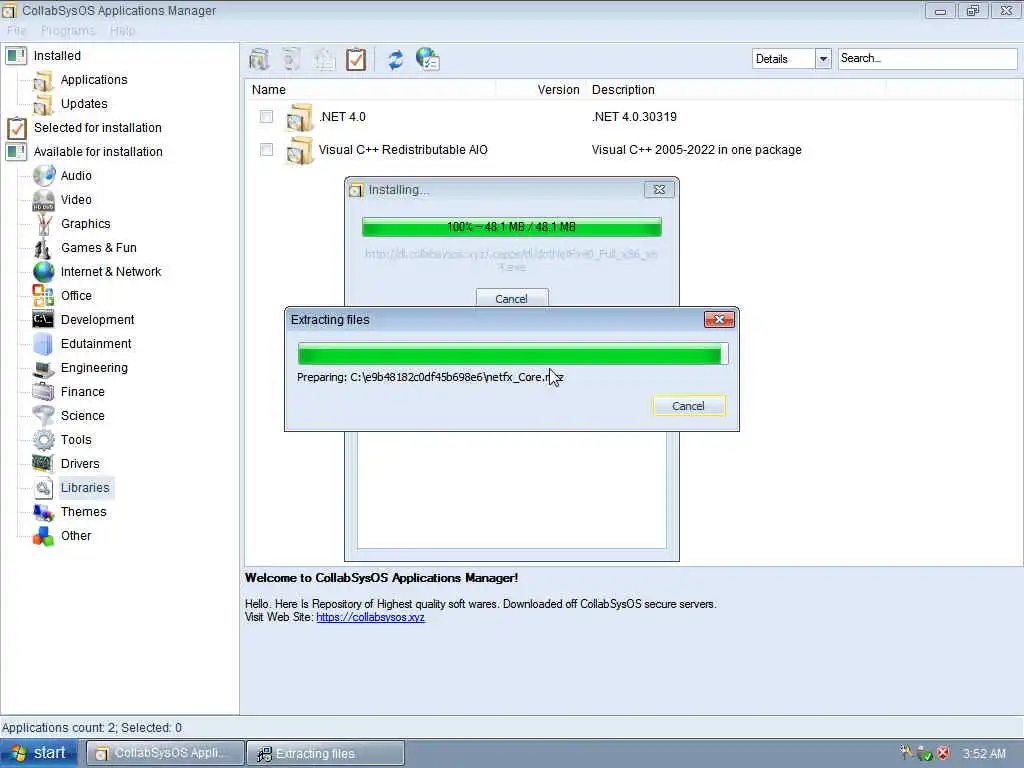Viewport: 1024px width, 768px height.
Task: Select the Engineering category
Action: click(94, 368)
